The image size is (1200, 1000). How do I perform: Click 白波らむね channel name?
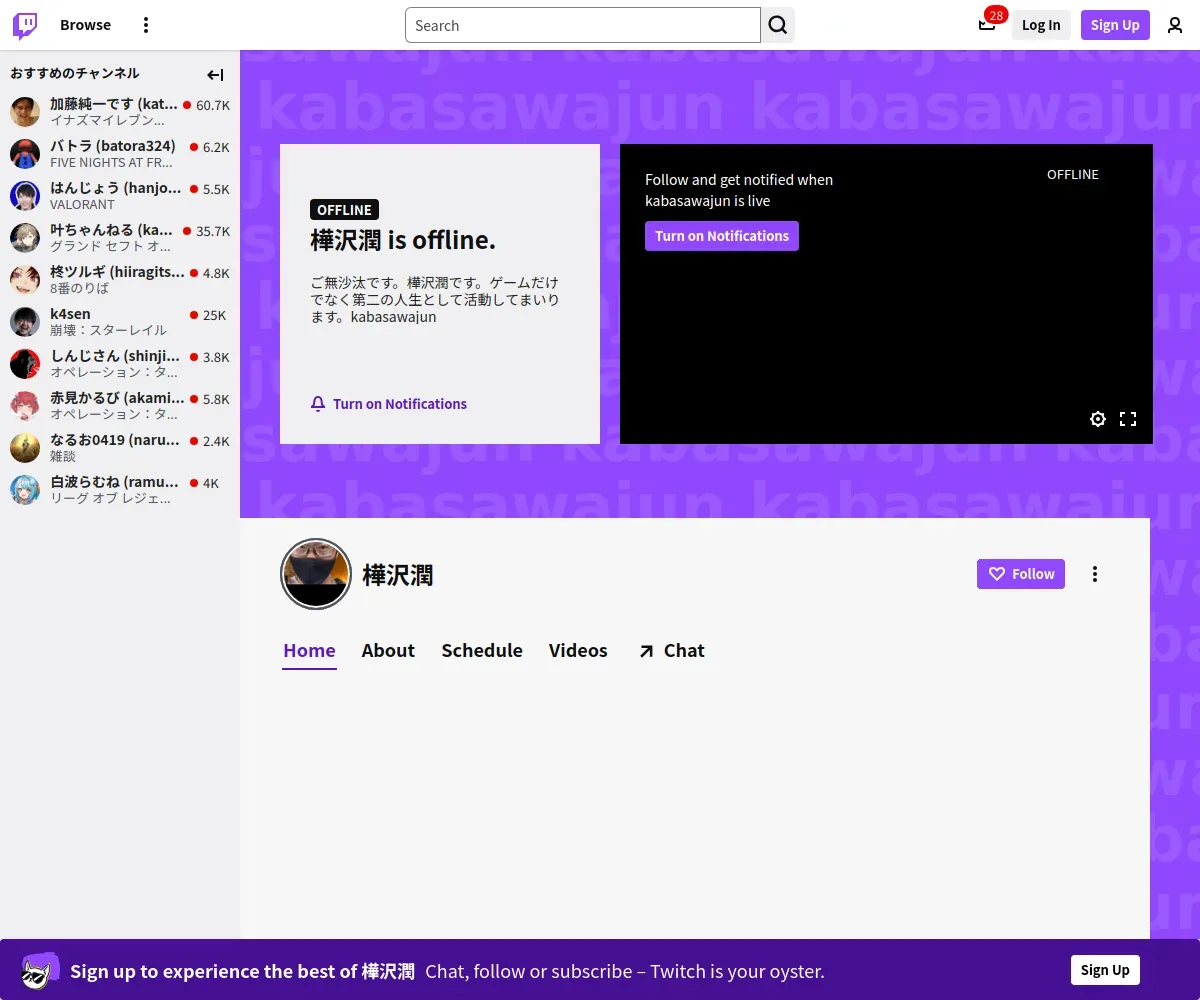coord(115,482)
